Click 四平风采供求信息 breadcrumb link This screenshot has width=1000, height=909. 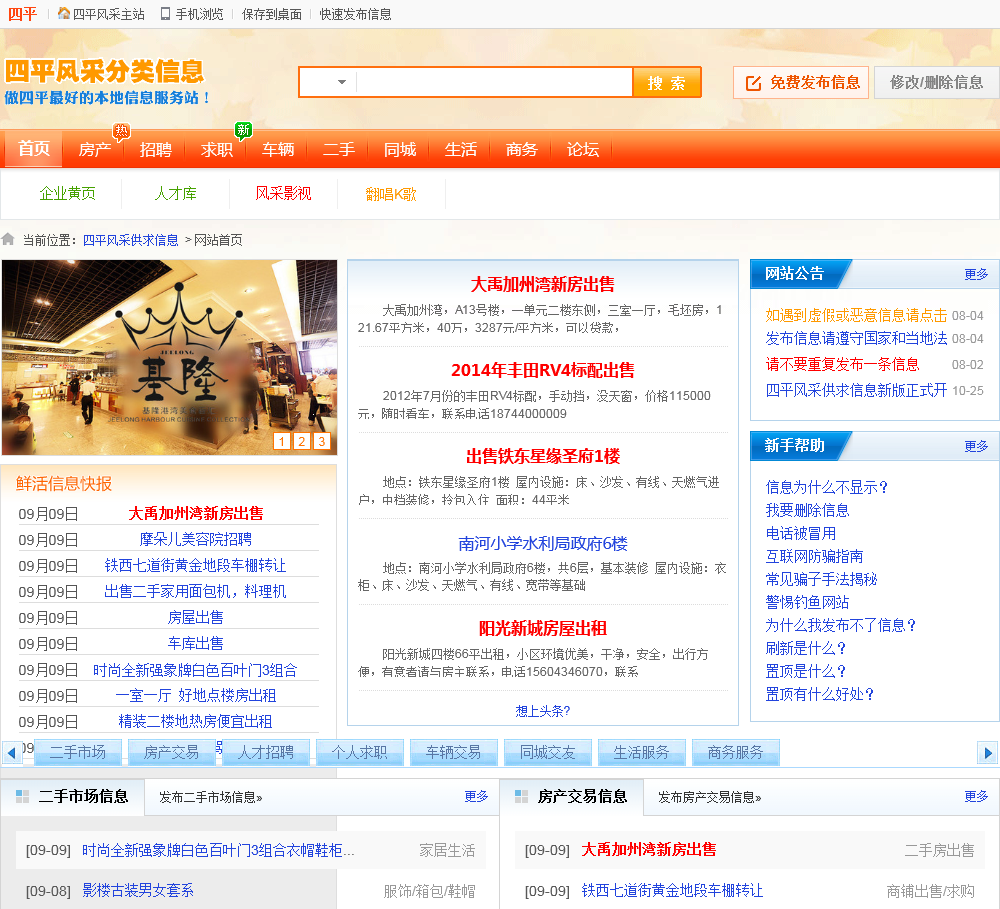coord(131,240)
